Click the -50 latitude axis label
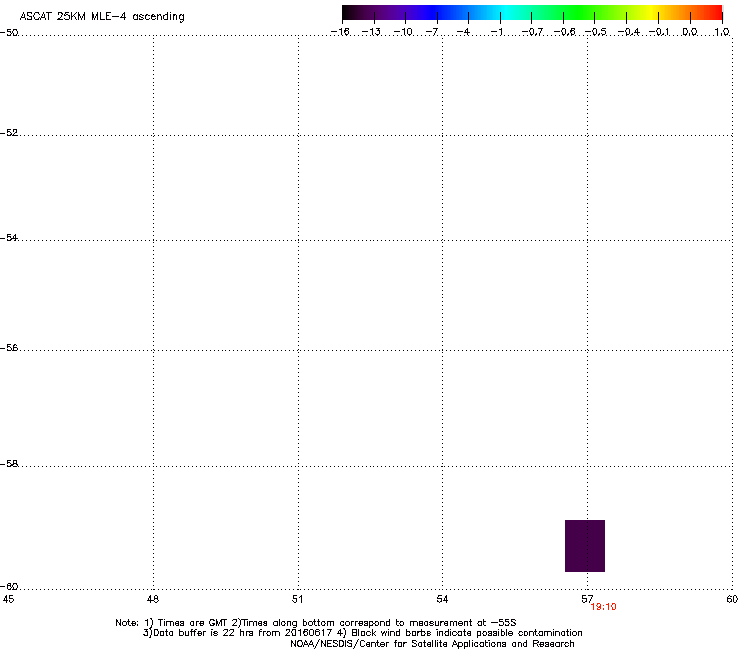Image resolution: width=740 pixels, height=650 pixels. coord(9,33)
